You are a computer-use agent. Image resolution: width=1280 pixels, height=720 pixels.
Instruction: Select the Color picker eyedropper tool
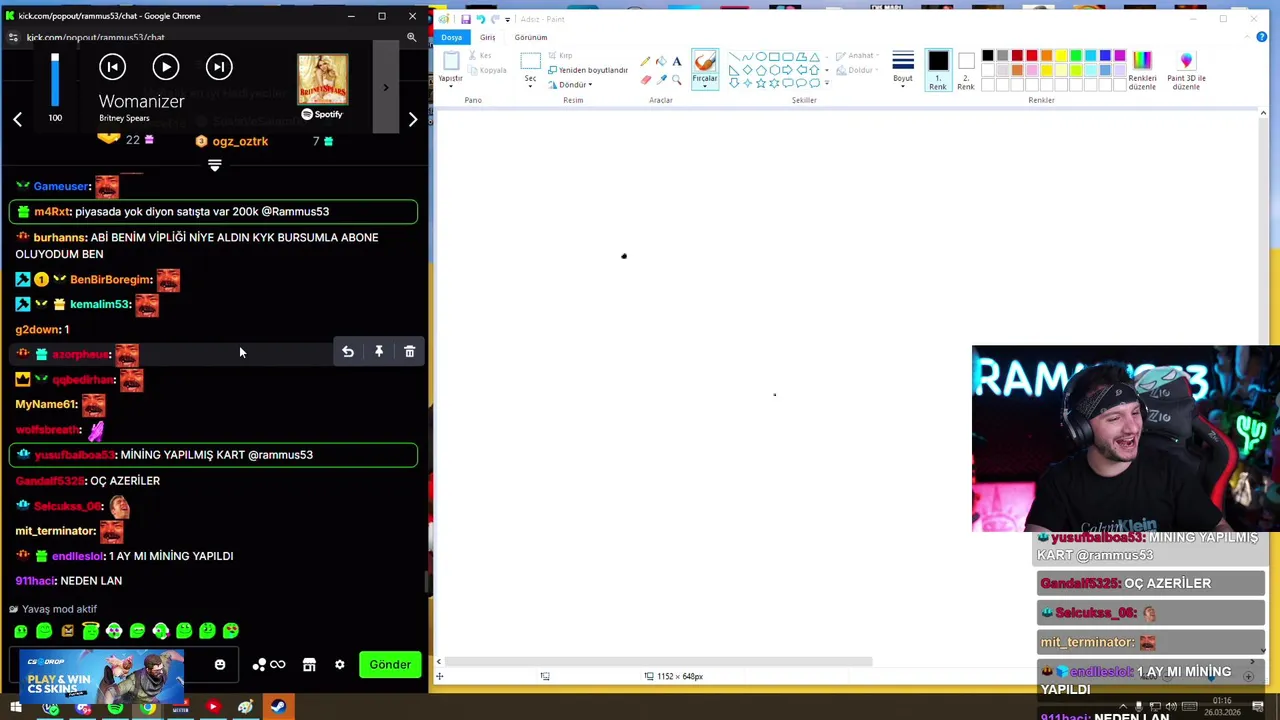[661, 79]
